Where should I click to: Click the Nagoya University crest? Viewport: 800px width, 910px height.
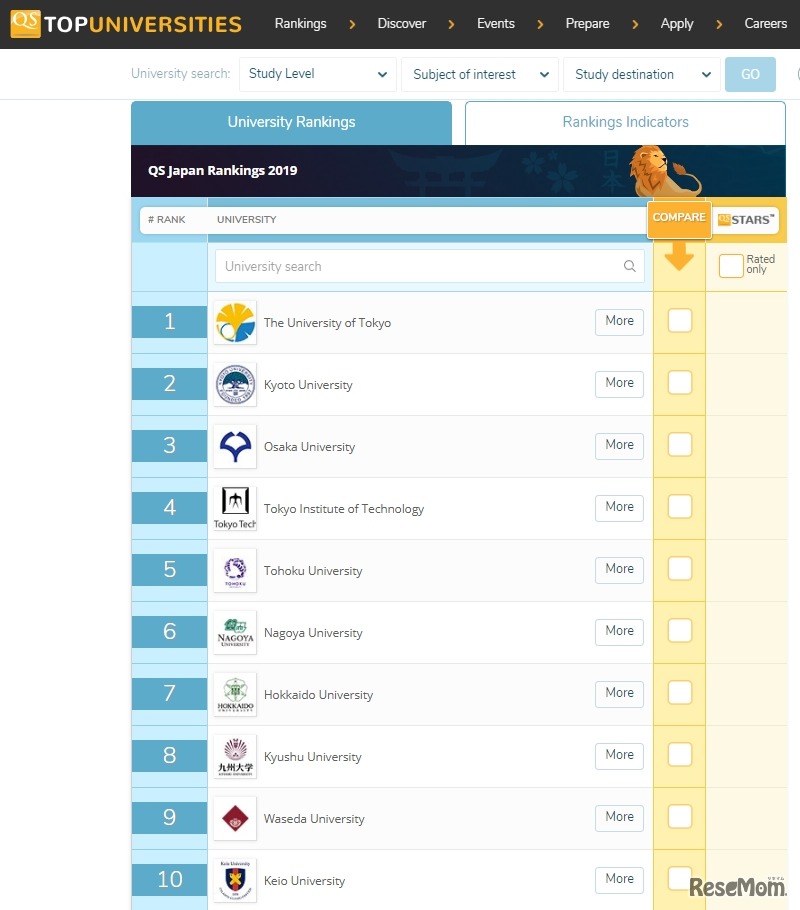tap(234, 631)
